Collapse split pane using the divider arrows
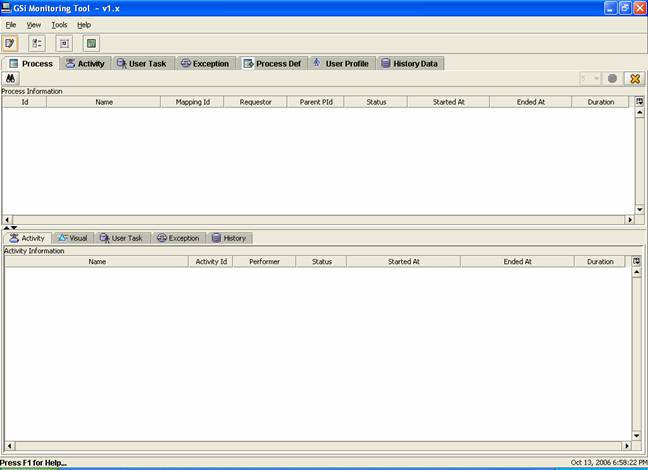 click(9, 228)
